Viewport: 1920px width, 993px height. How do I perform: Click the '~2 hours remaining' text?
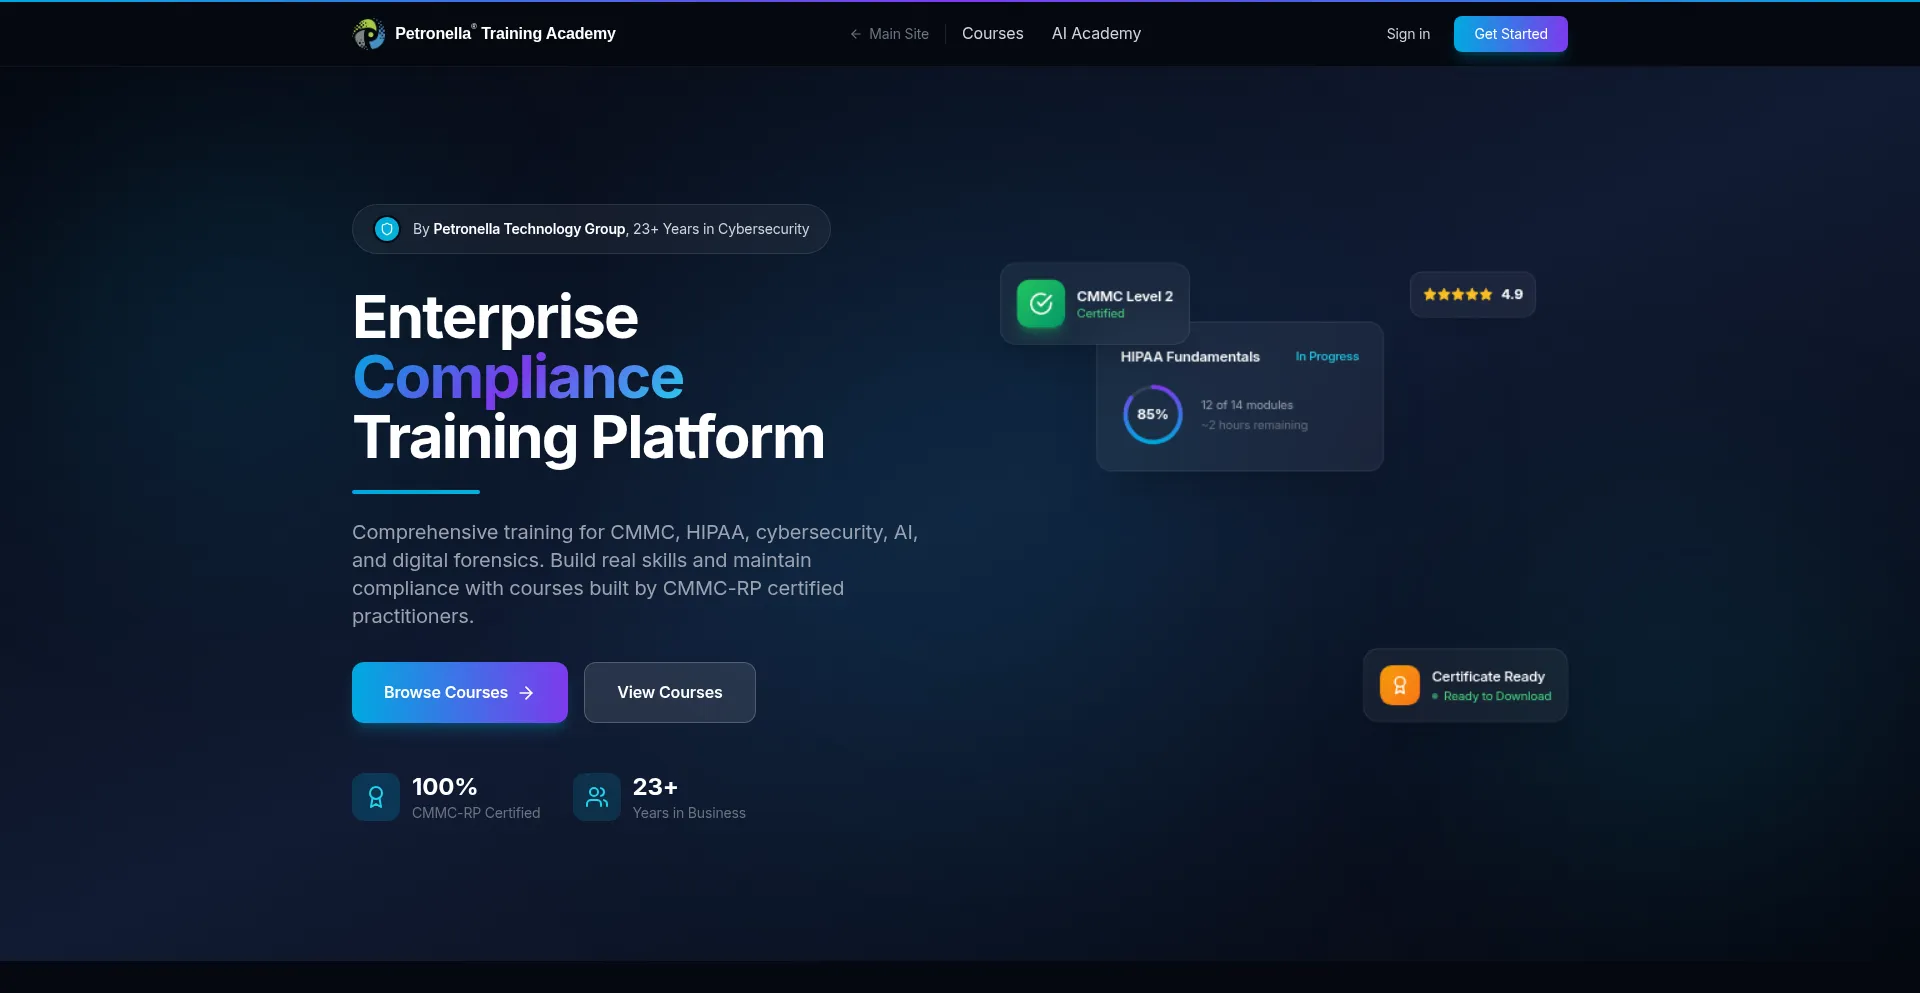[x=1254, y=425]
